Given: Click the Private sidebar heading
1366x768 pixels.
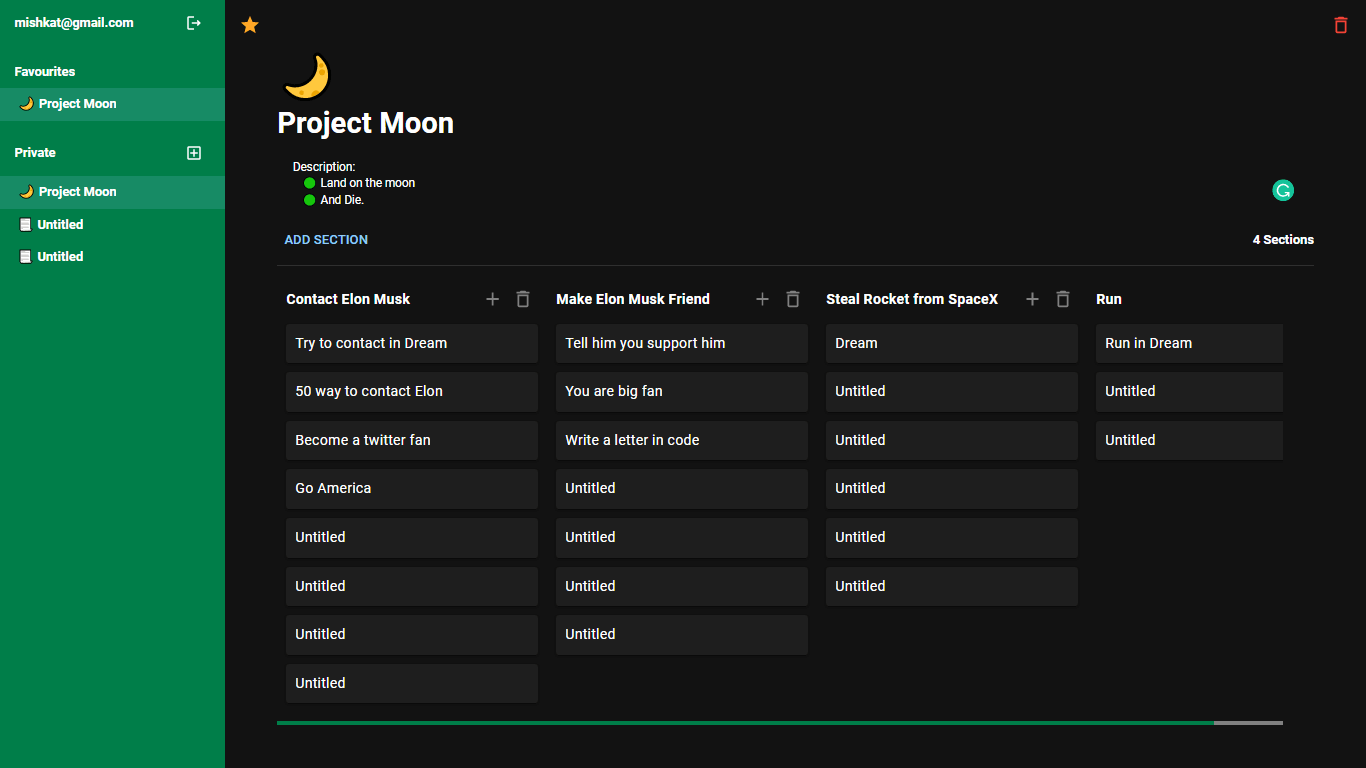Looking at the screenshot, I should (35, 153).
